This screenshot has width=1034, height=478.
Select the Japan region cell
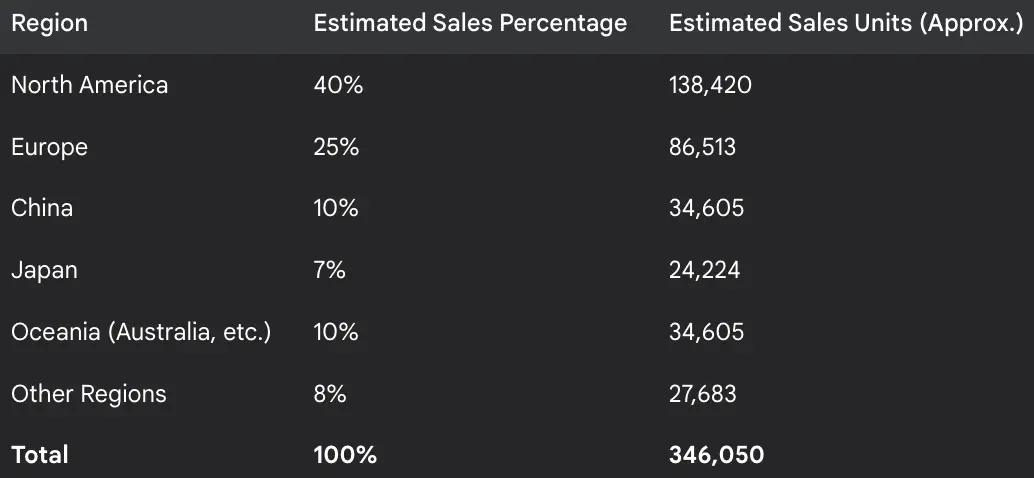click(x=44, y=270)
